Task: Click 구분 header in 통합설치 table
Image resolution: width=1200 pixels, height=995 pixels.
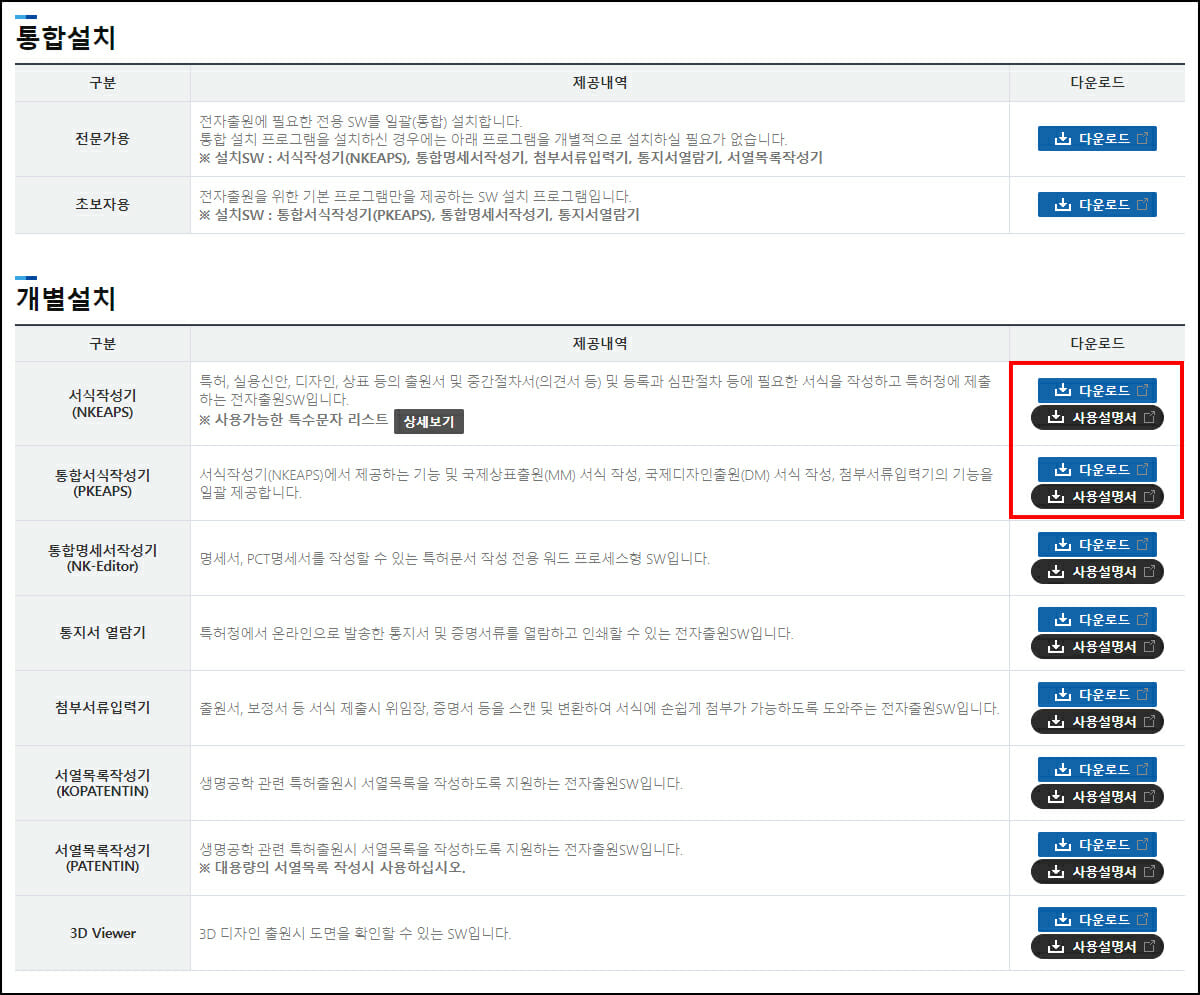Action: coord(102,83)
